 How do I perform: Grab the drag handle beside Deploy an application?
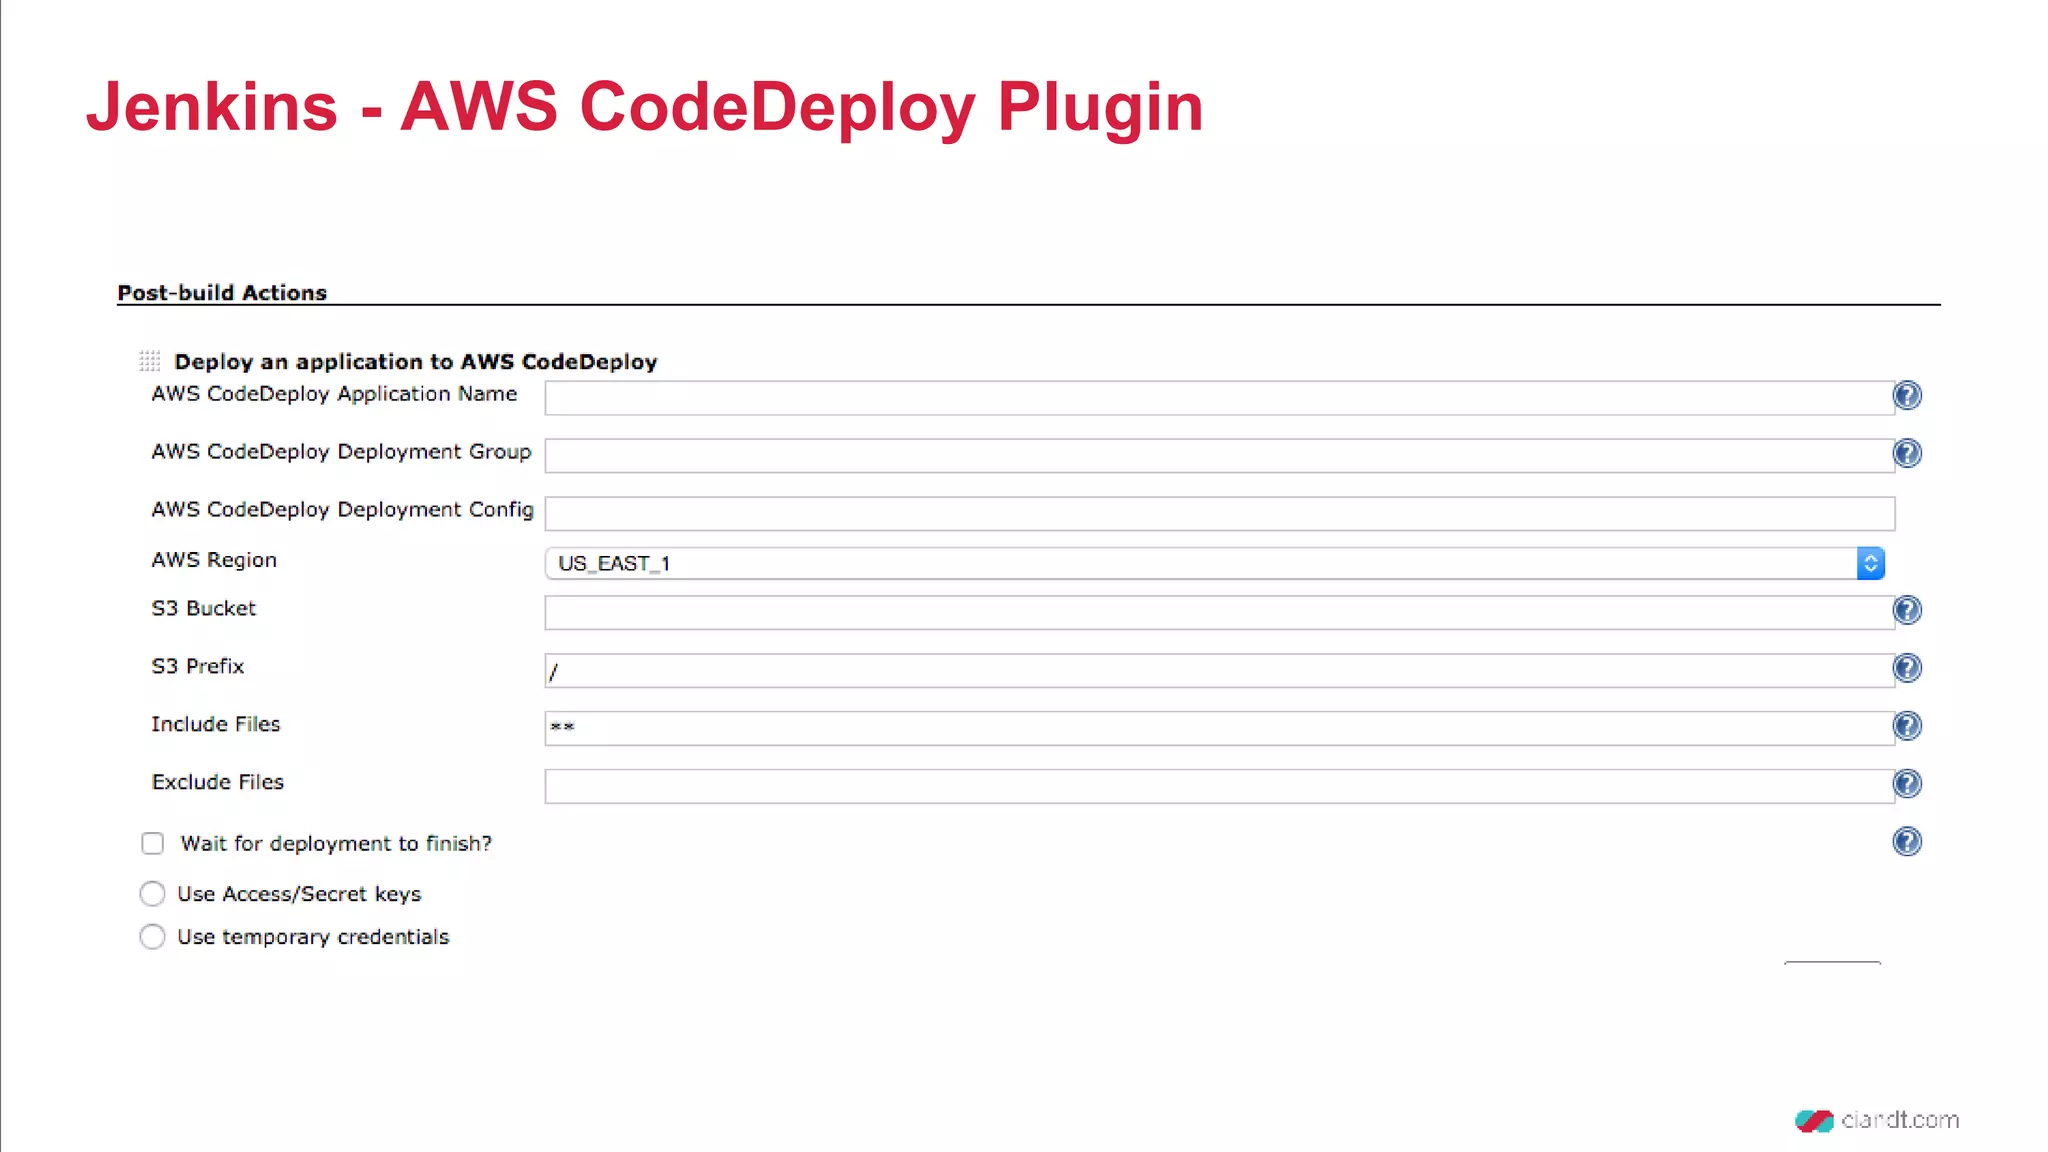[150, 361]
